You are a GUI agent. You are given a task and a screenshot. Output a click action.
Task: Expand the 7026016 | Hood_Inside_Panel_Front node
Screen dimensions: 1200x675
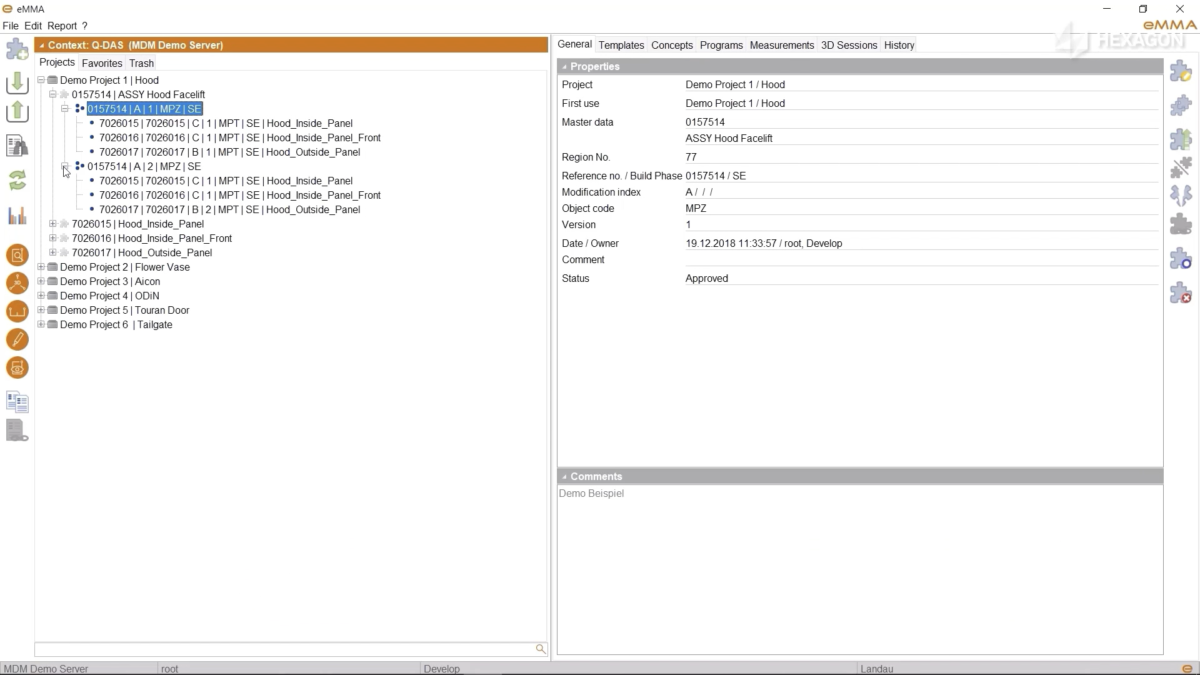pyautogui.click(x=53, y=238)
